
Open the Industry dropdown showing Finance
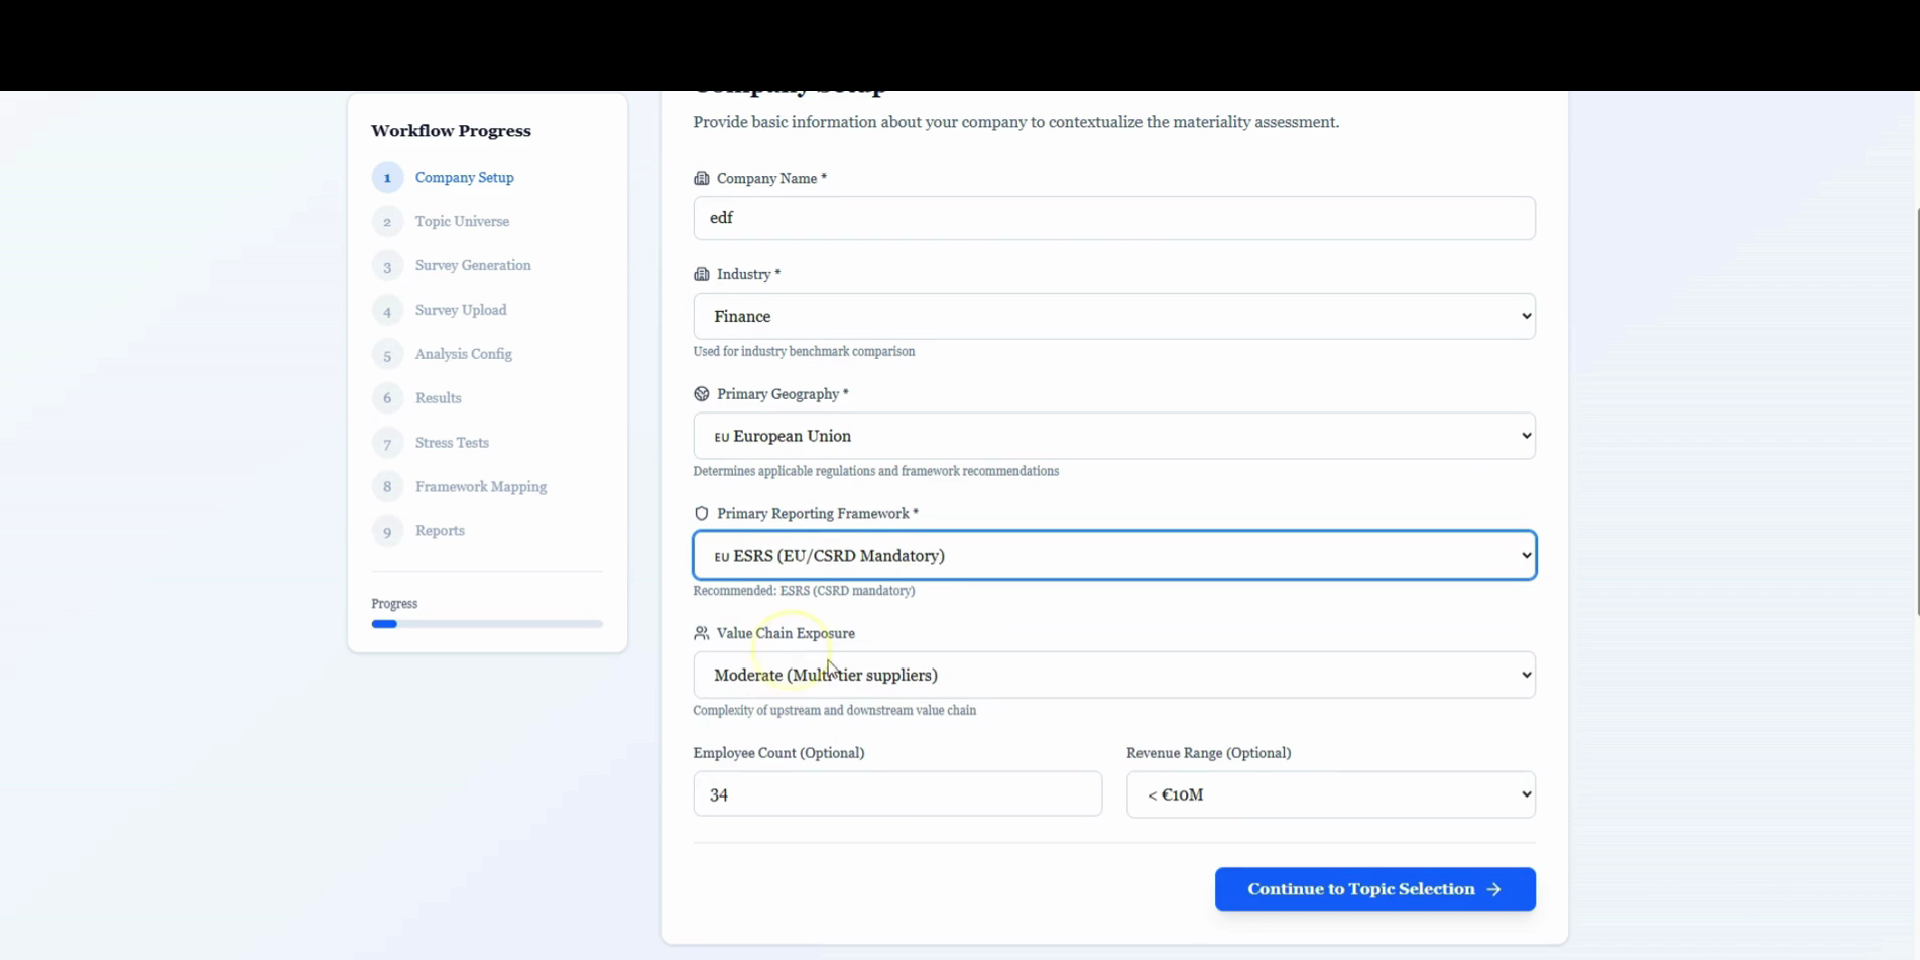click(x=1114, y=316)
